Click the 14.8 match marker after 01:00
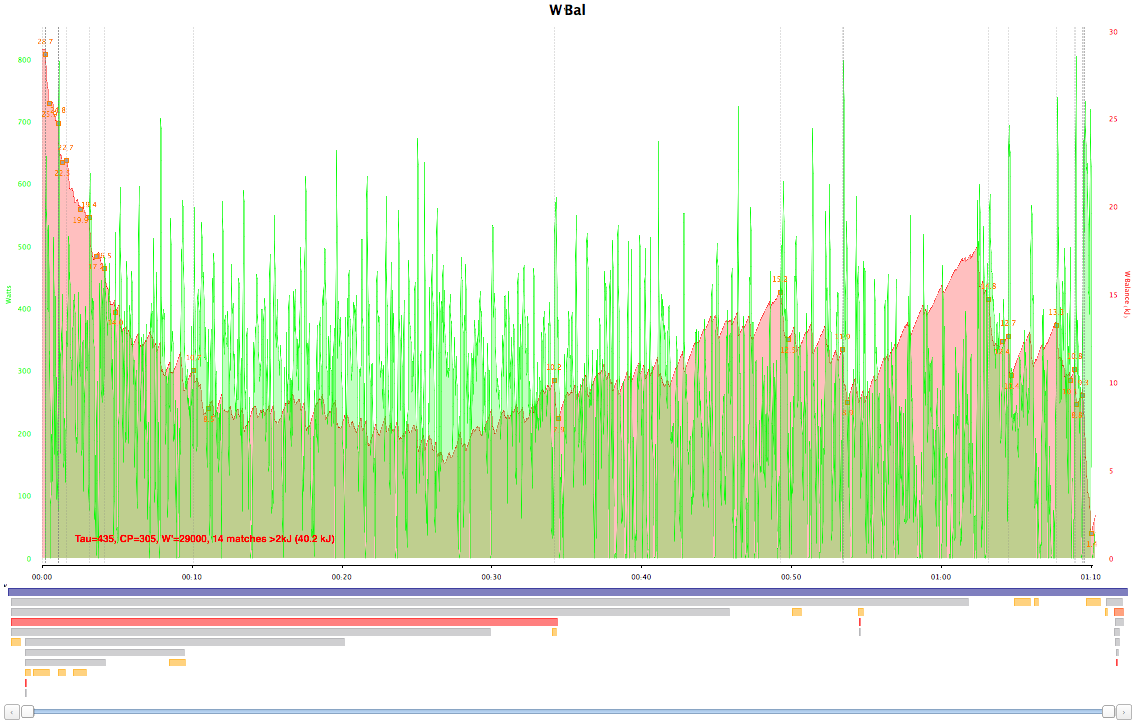This screenshot has width=1136, height=724. (x=988, y=298)
